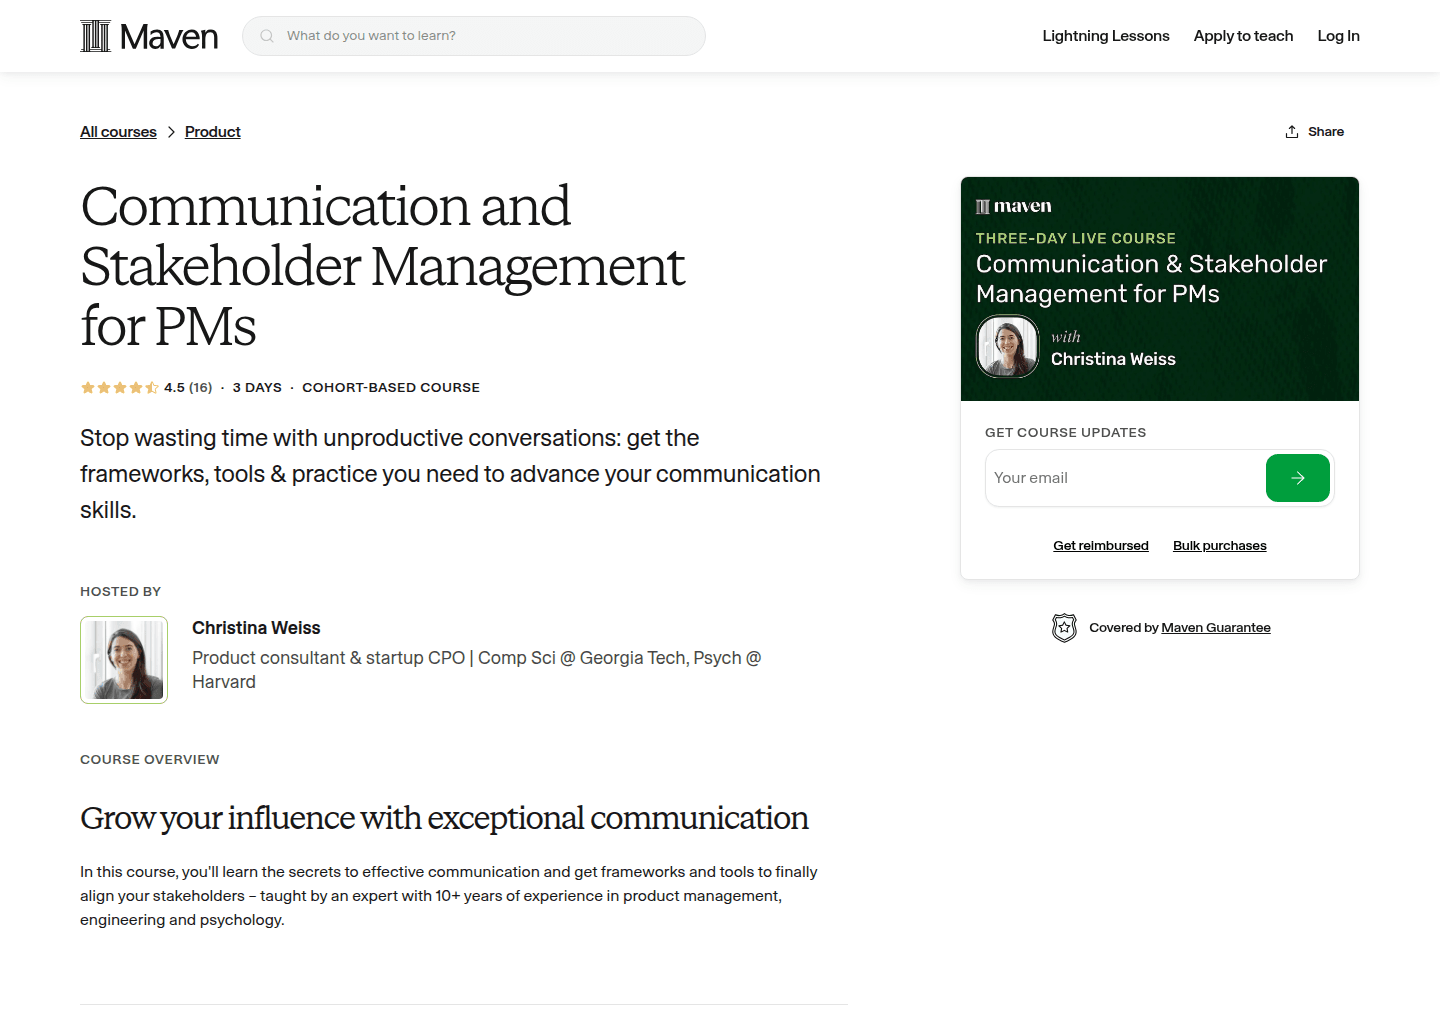Open the Product category breadcrumb

[x=212, y=131]
